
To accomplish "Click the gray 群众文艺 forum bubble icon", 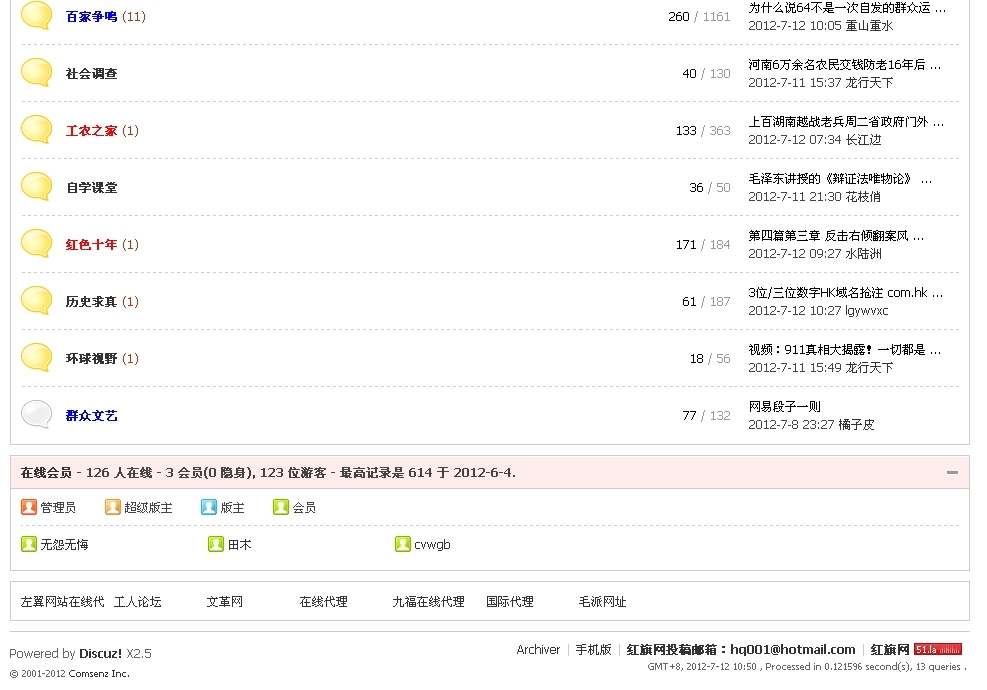I will pyautogui.click(x=37, y=415).
